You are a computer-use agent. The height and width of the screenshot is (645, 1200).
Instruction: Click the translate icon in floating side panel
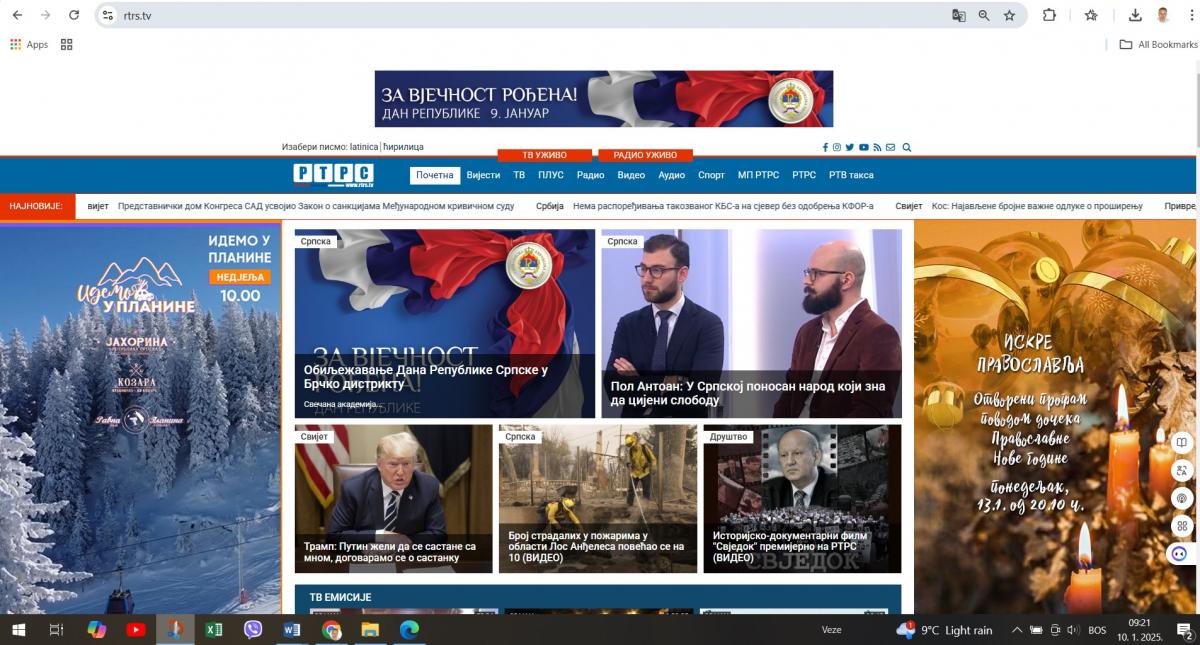pyautogui.click(x=1181, y=470)
